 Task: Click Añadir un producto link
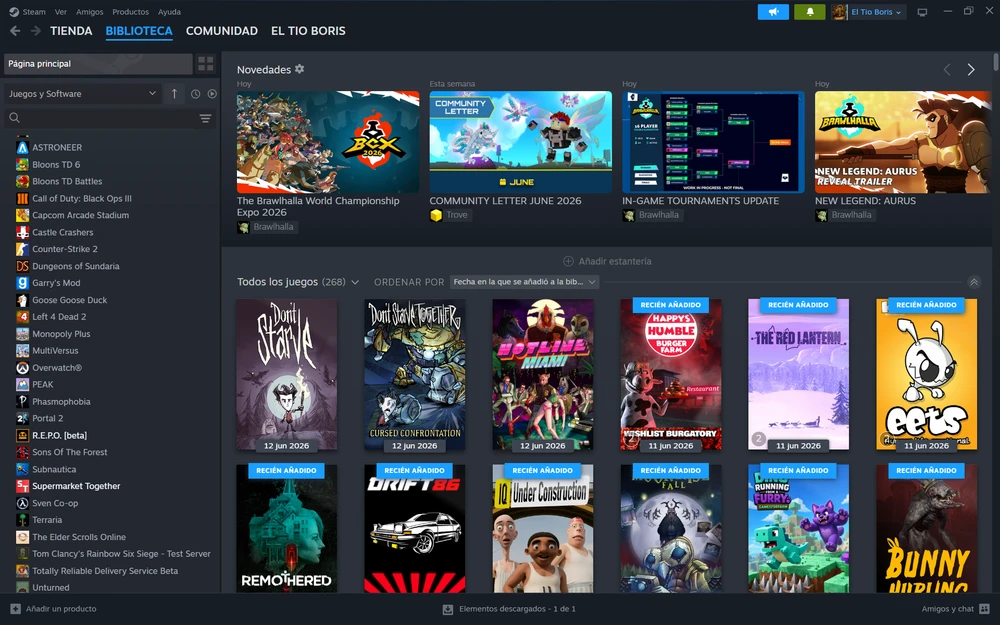point(61,609)
